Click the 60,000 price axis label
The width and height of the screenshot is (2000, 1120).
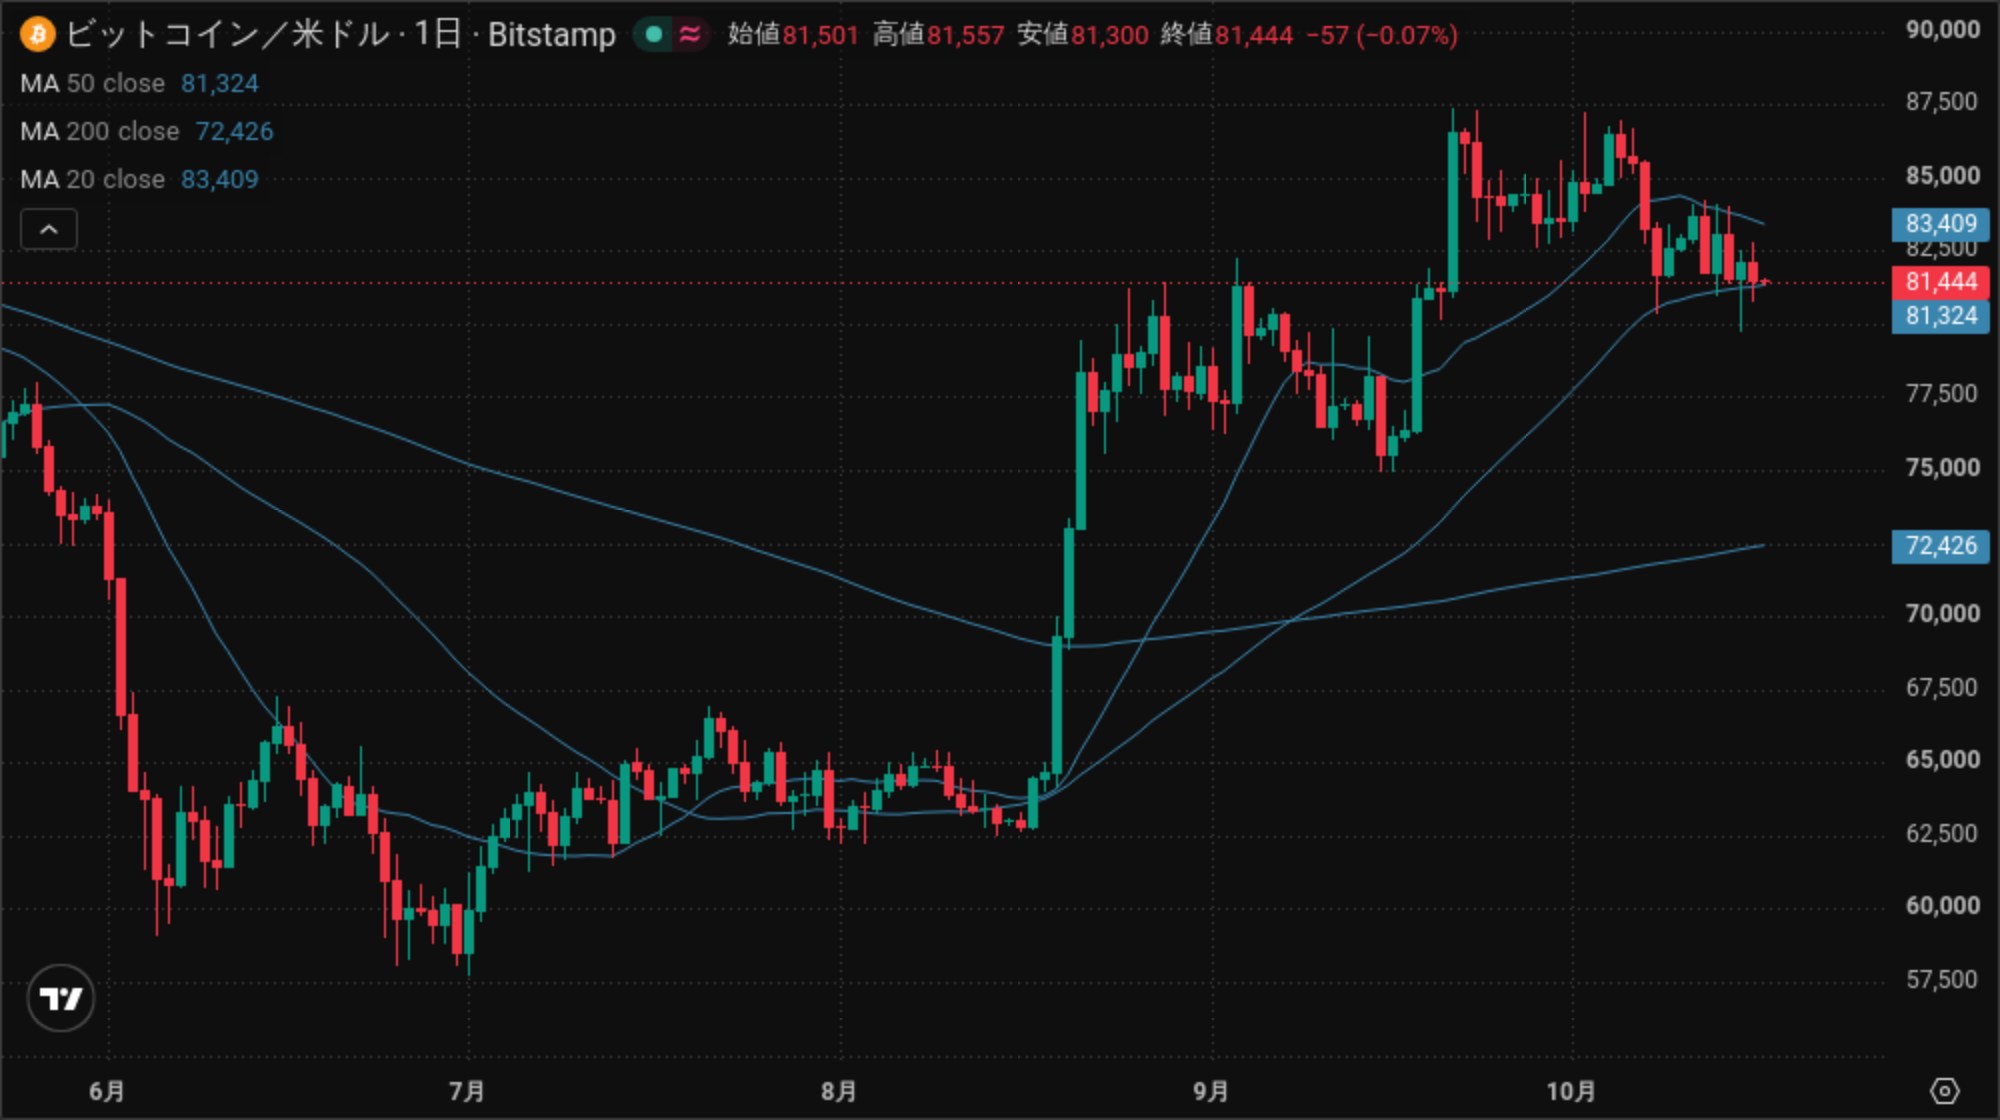(x=1942, y=906)
